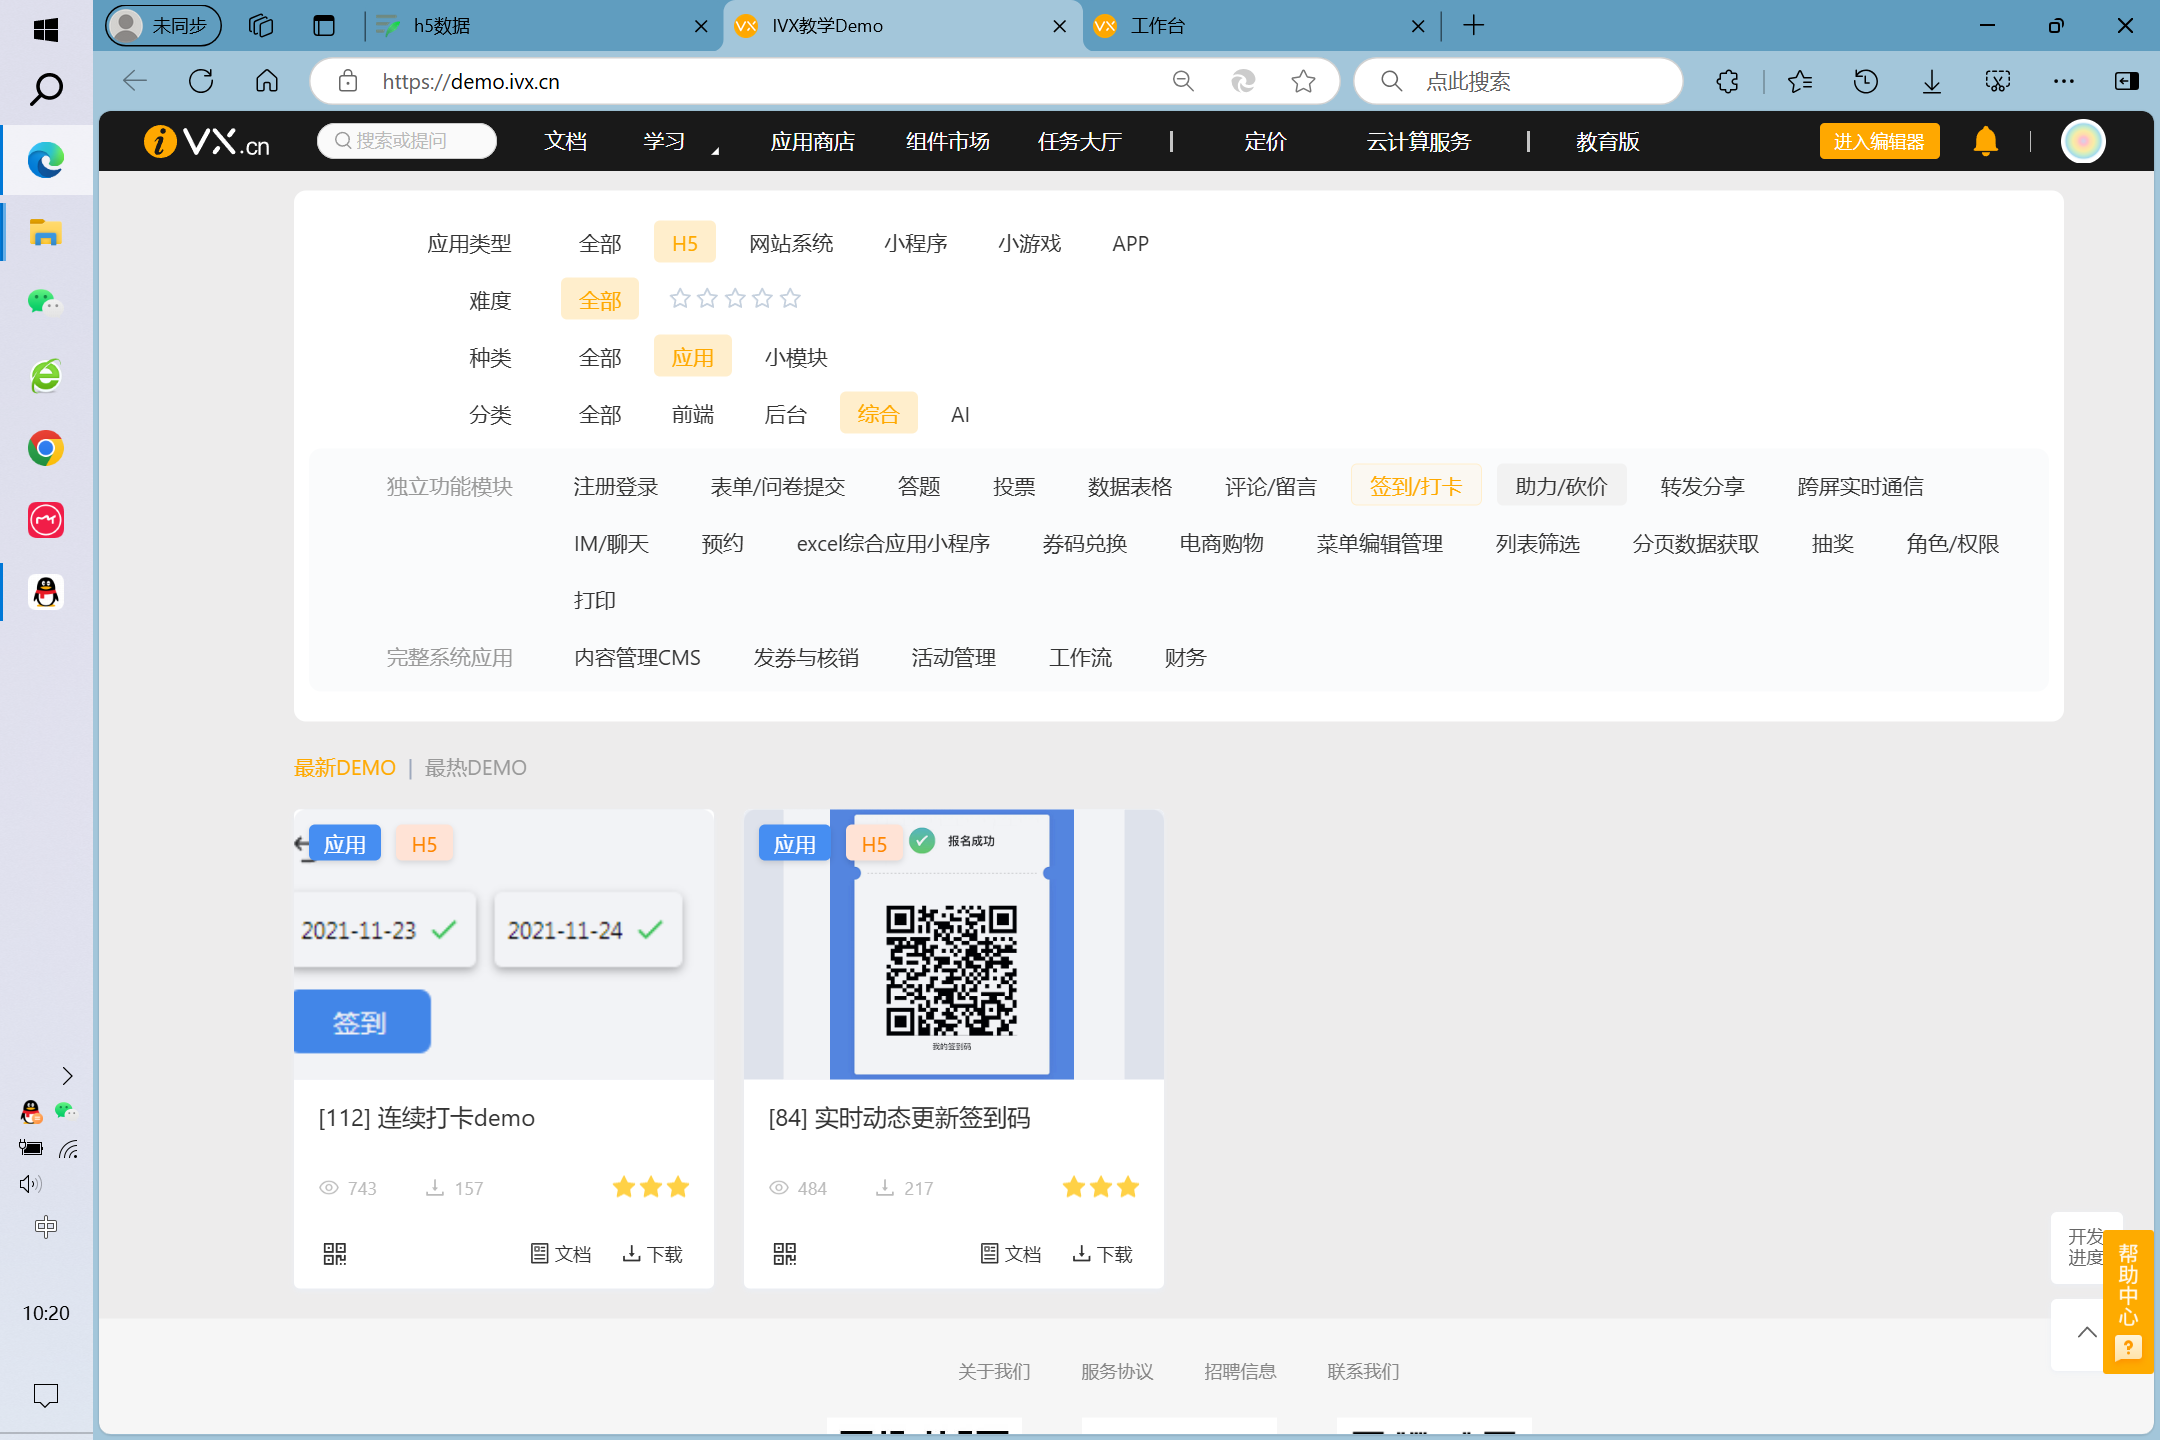The height and width of the screenshot is (1440, 2160).
Task: Open the browser extensions menu
Action: 1727,81
